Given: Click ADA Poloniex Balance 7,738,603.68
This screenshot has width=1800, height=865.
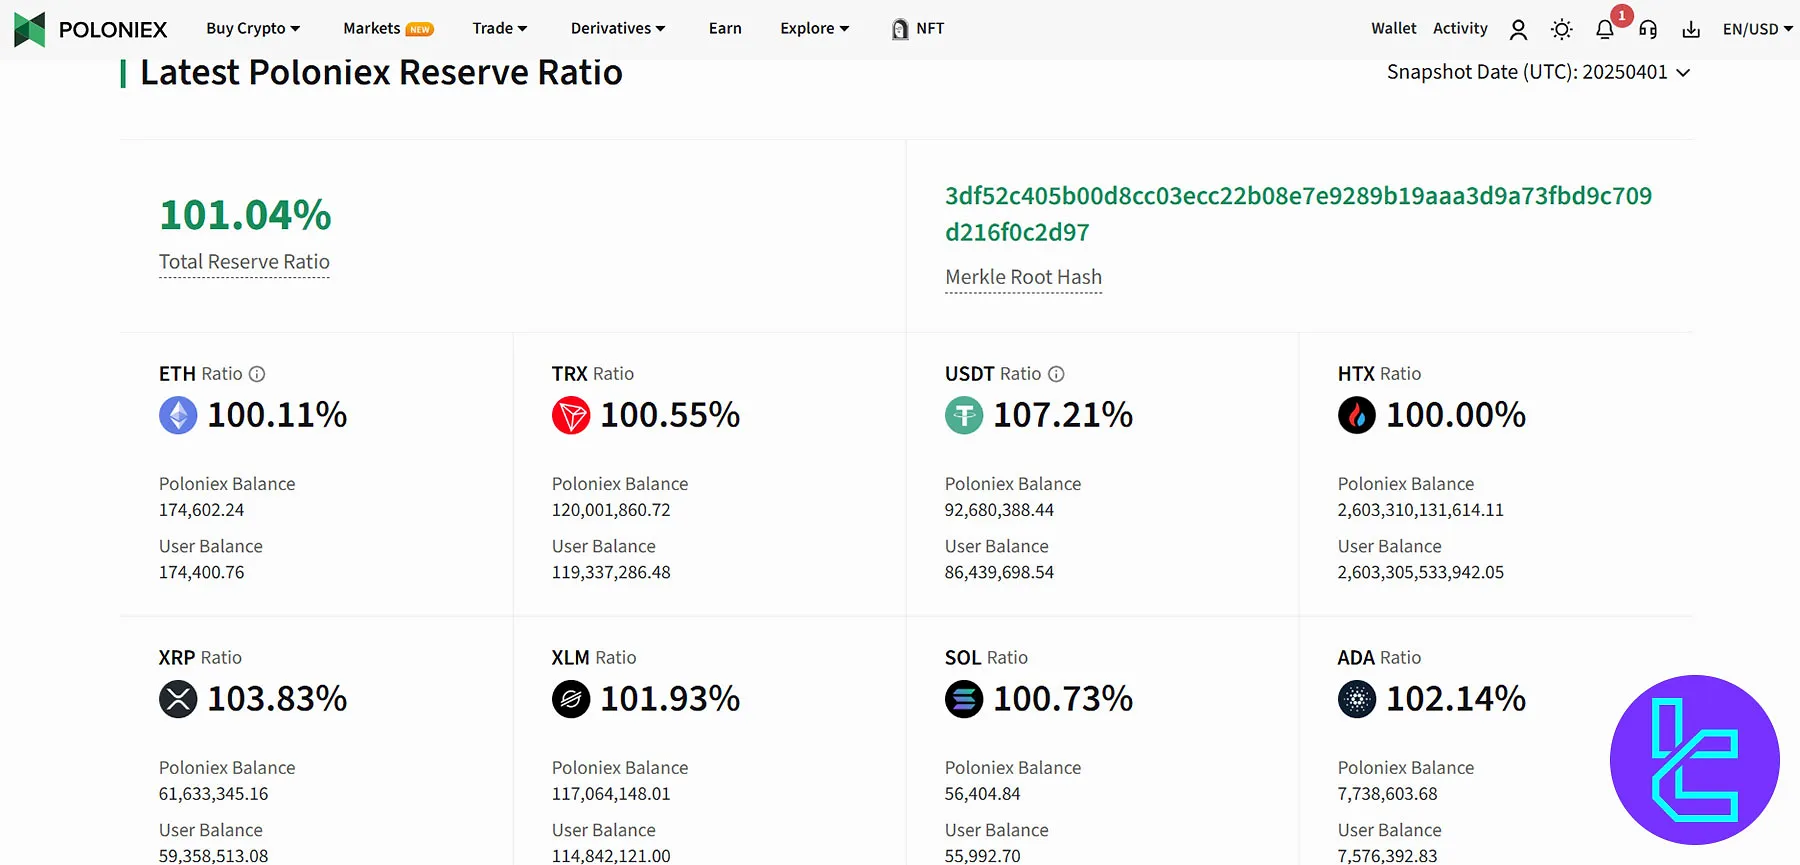Looking at the screenshot, I should coord(1387,794).
